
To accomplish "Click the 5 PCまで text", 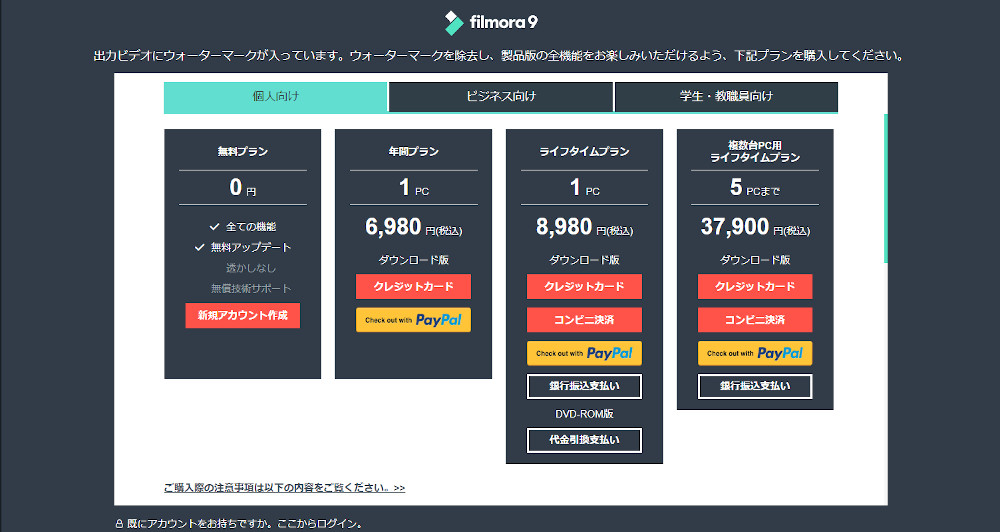I will tap(755, 188).
